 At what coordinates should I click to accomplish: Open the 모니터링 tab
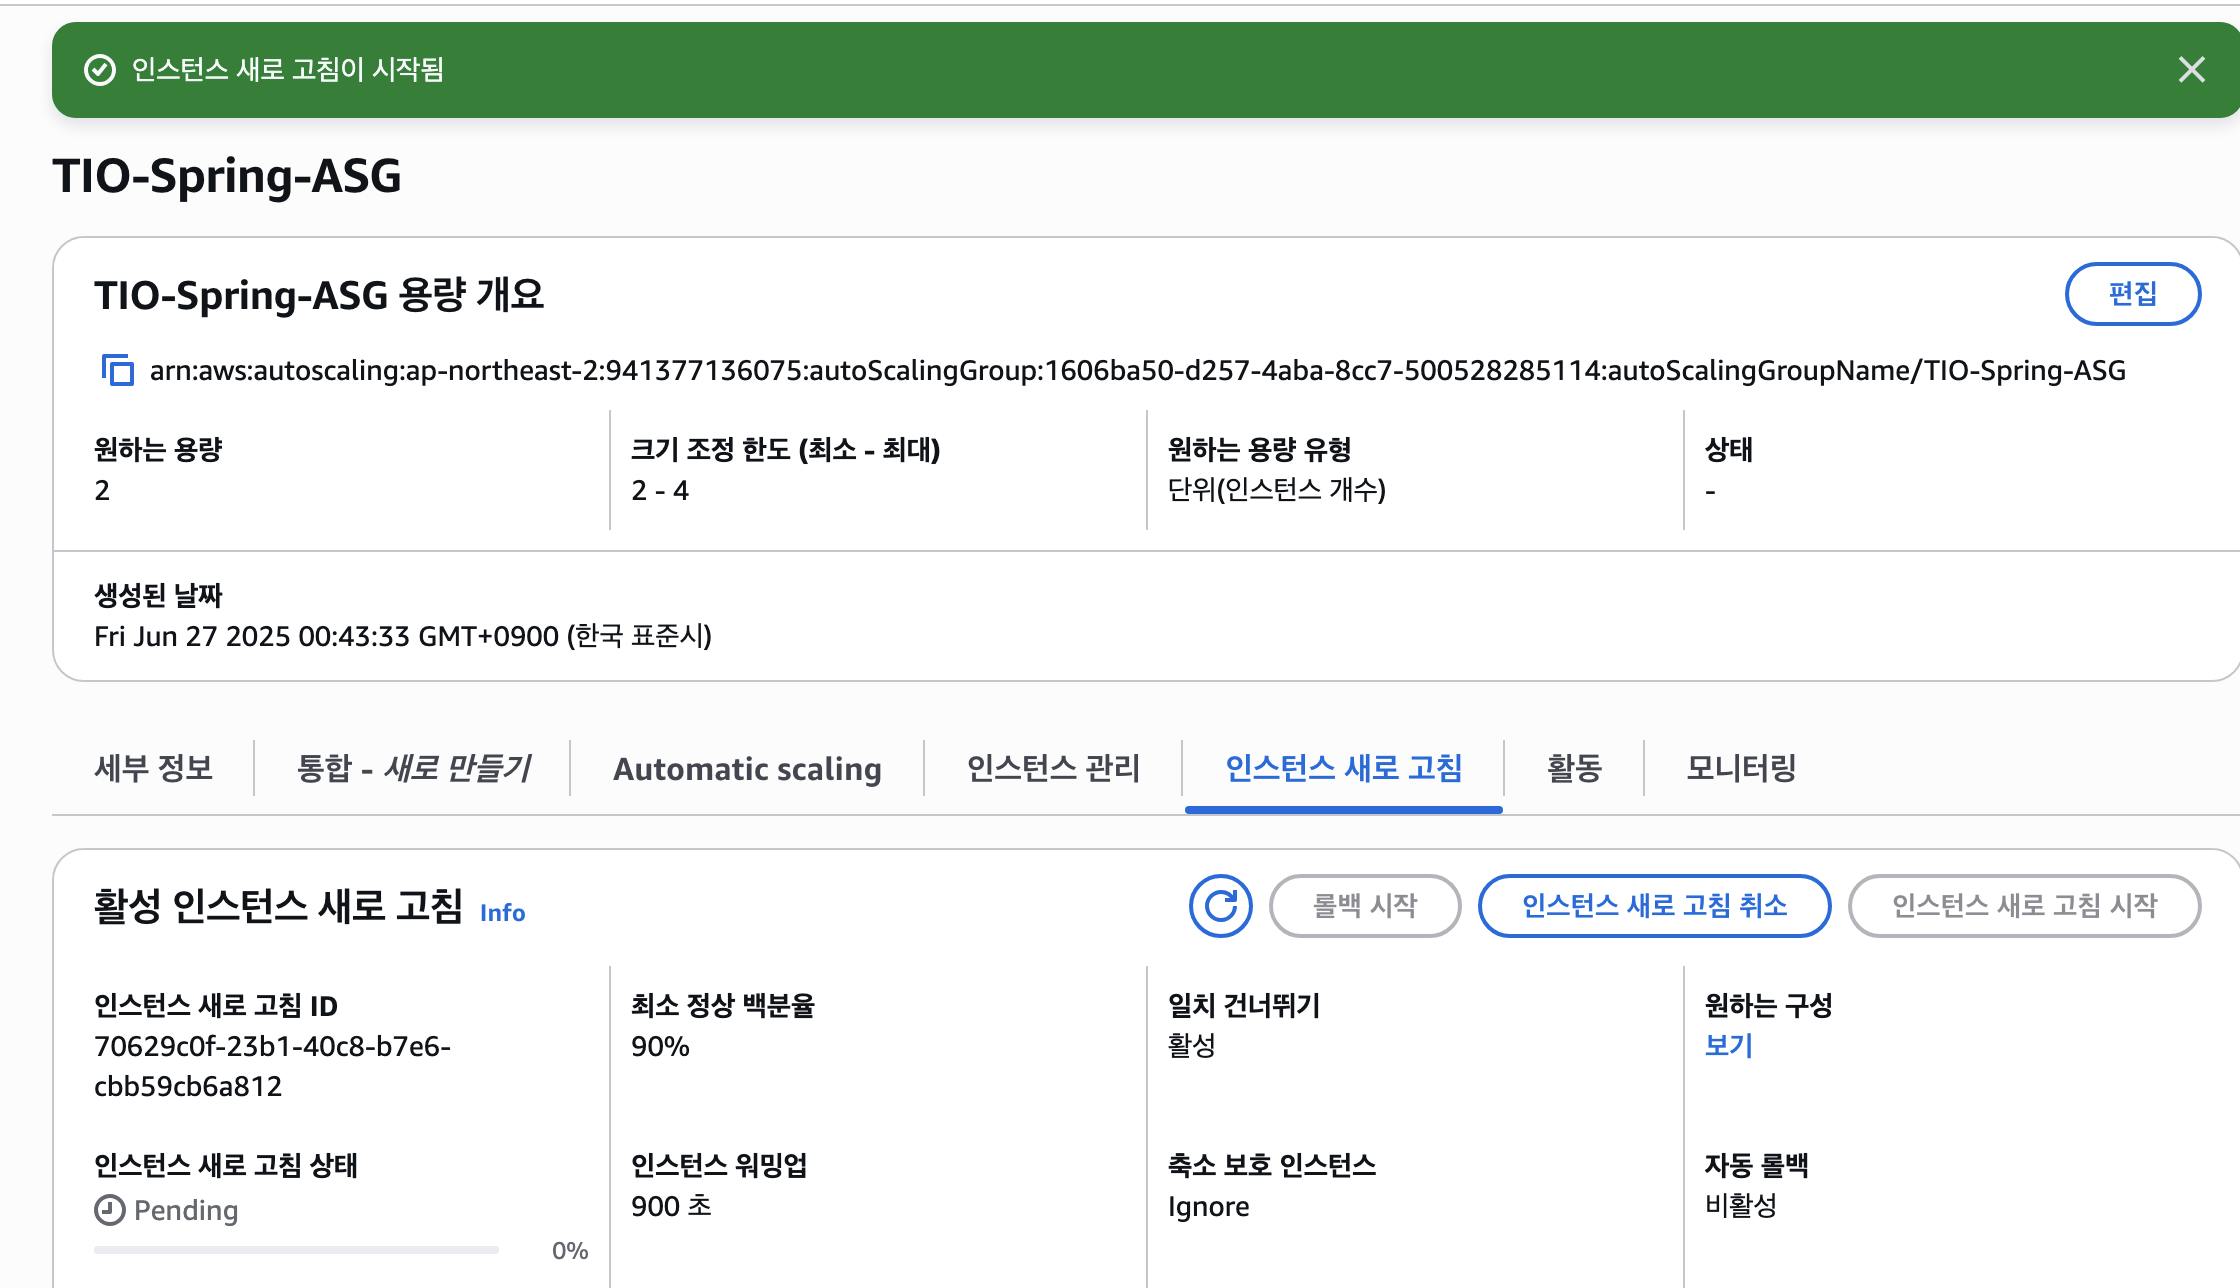[x=1741, y=768]
